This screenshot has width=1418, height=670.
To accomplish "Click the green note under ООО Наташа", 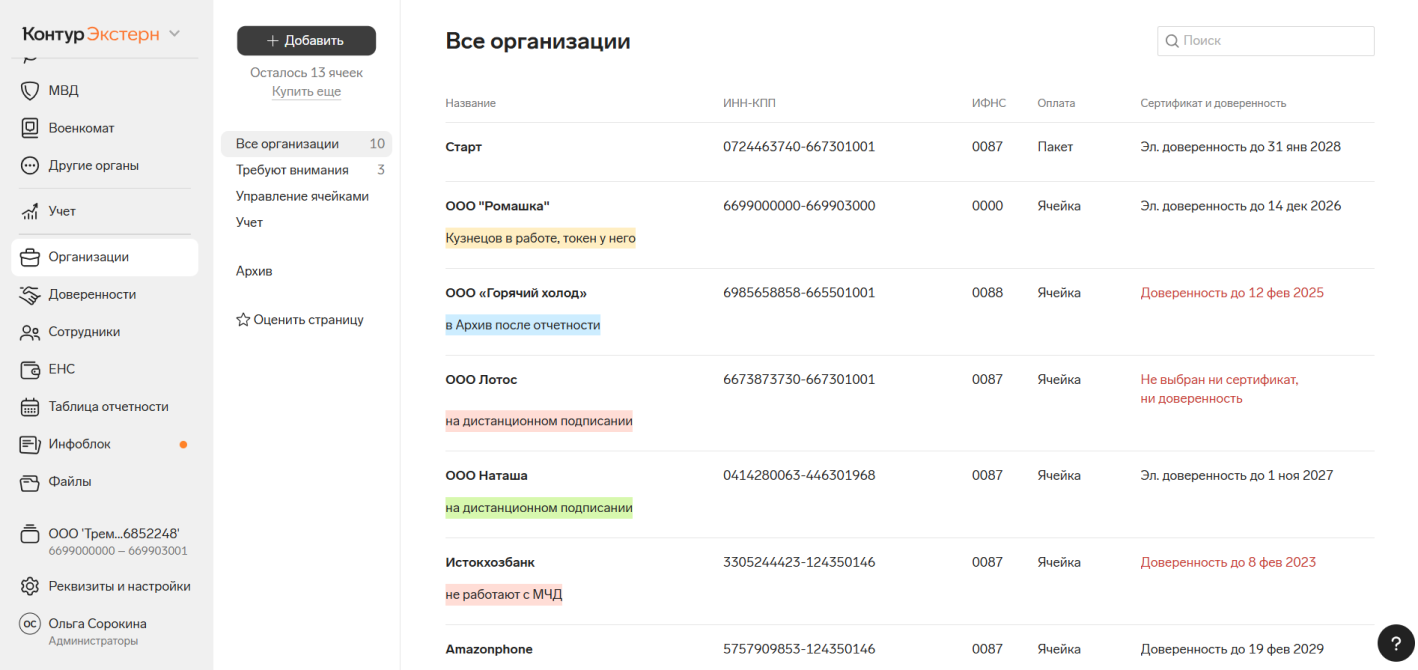I will (539, 508).
